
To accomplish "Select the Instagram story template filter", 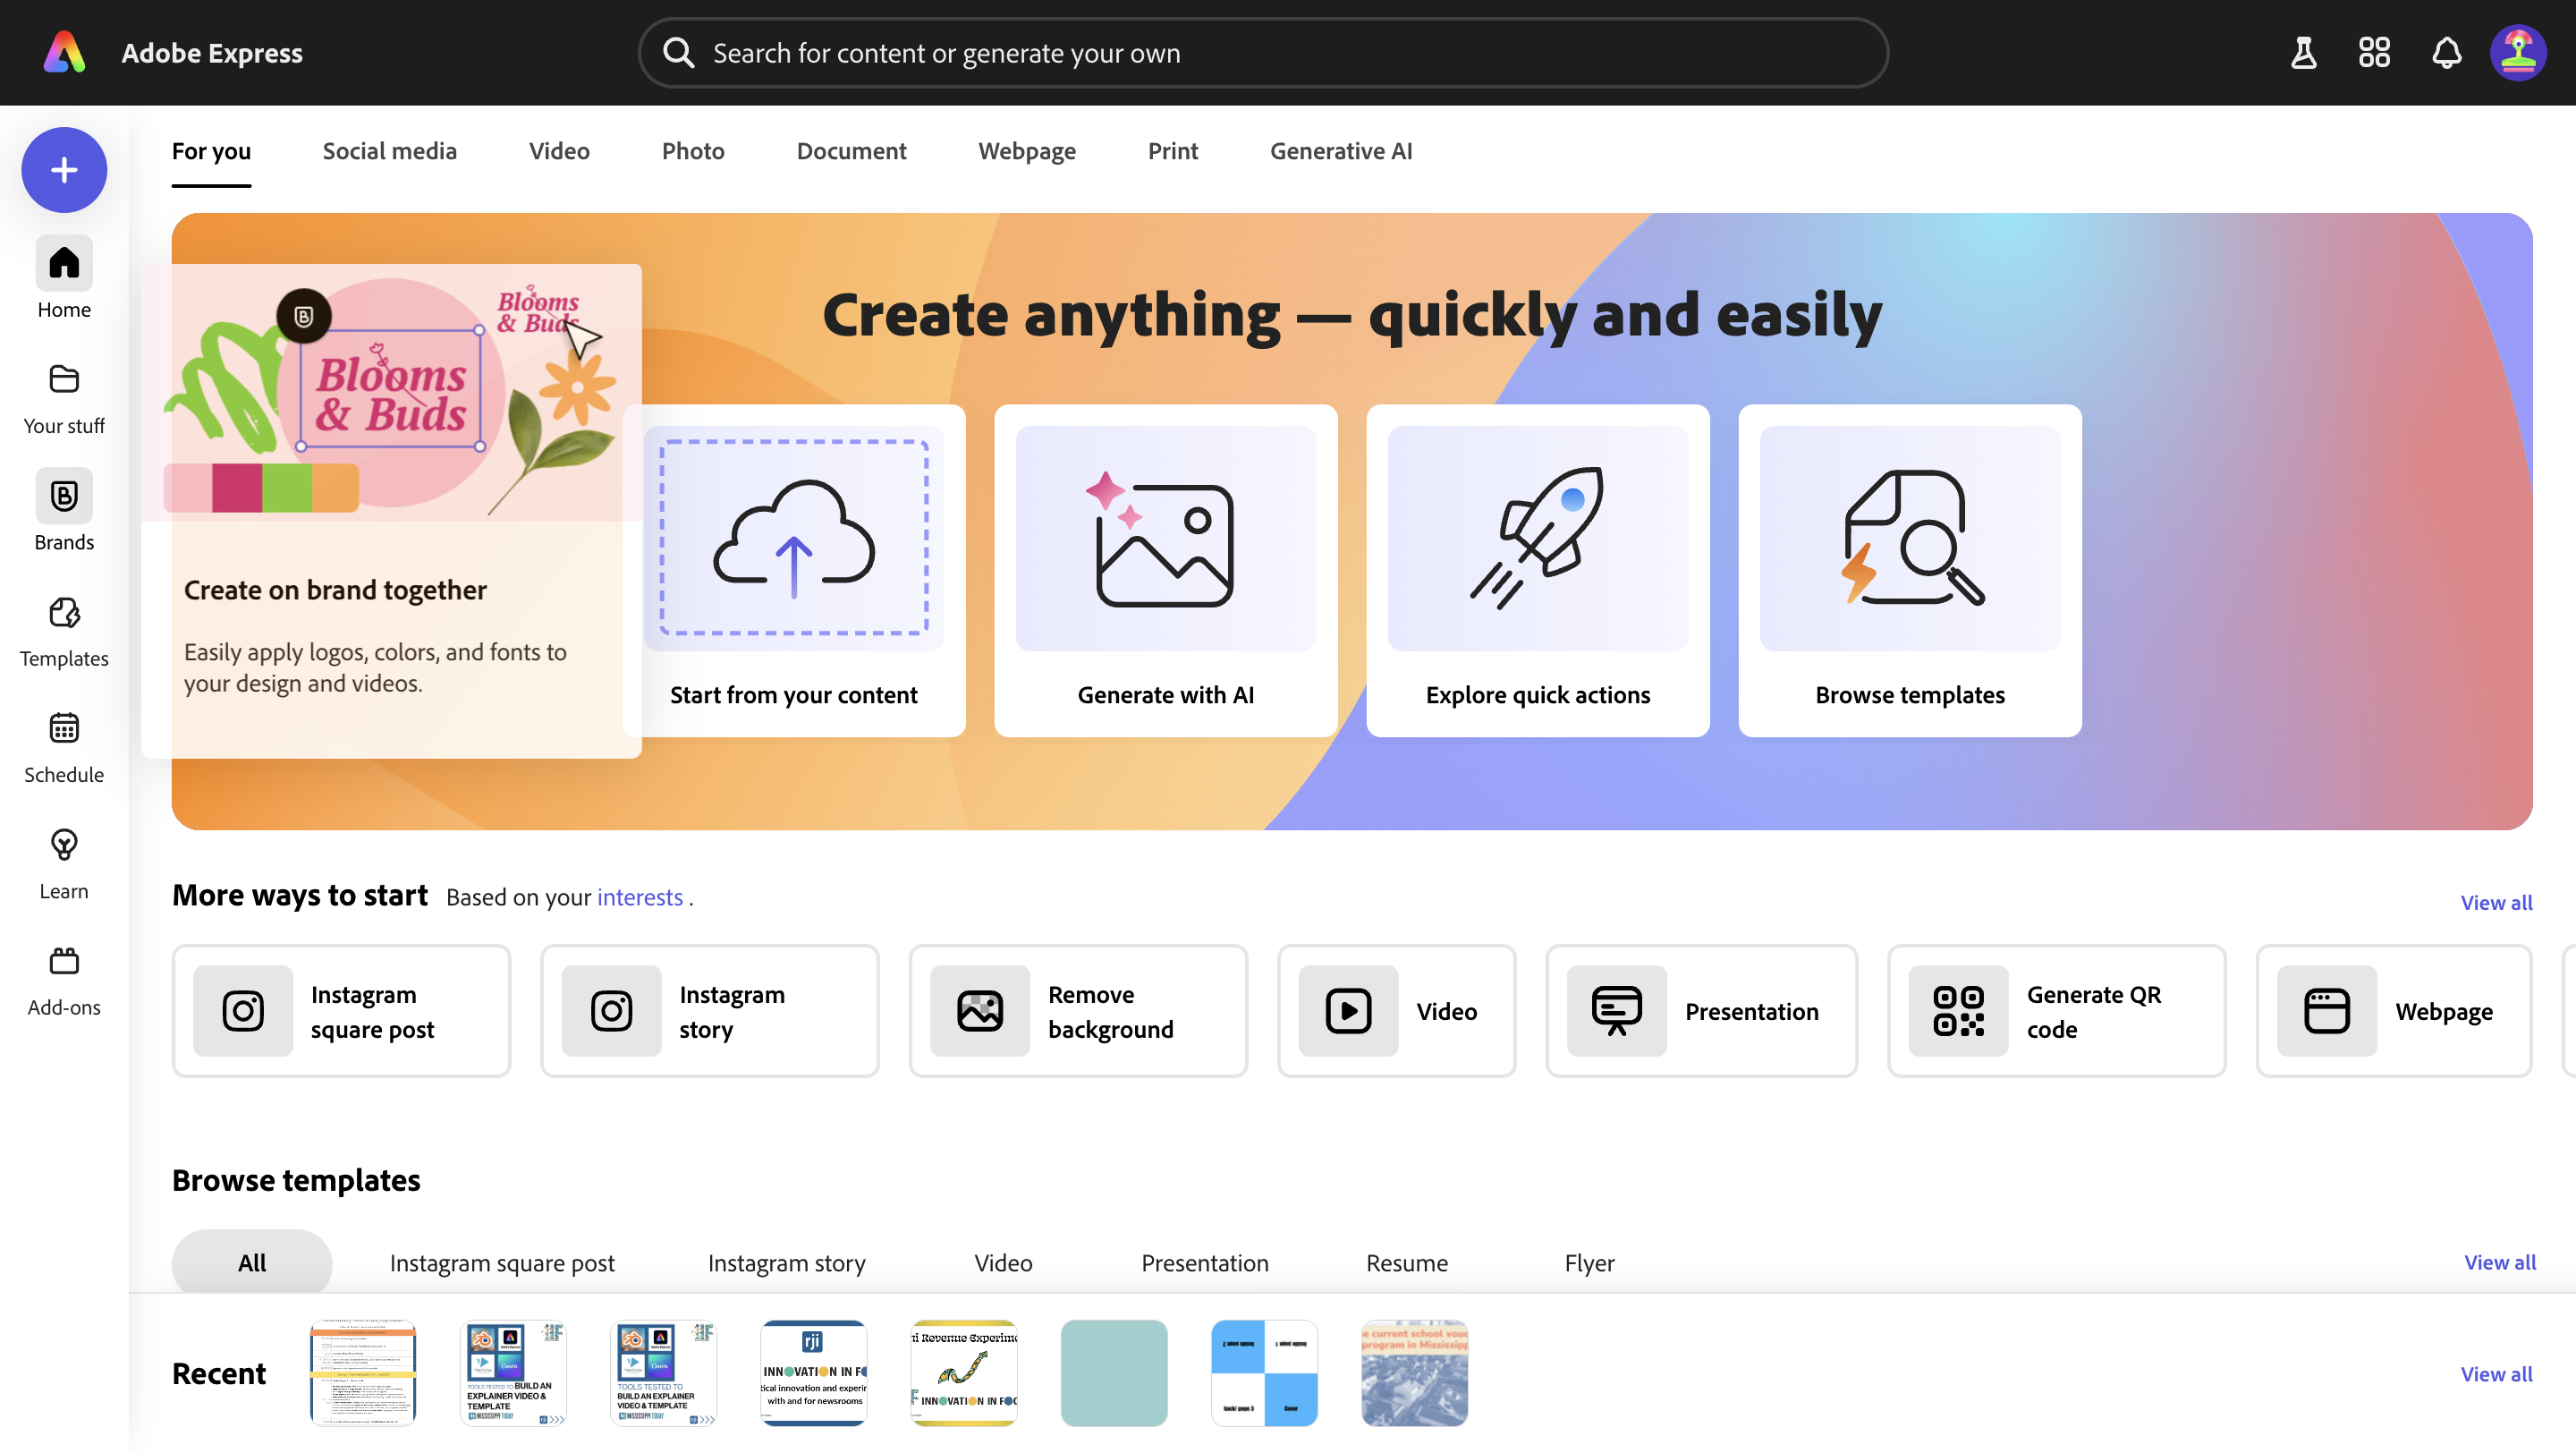I will click(x=786, y=1263).
